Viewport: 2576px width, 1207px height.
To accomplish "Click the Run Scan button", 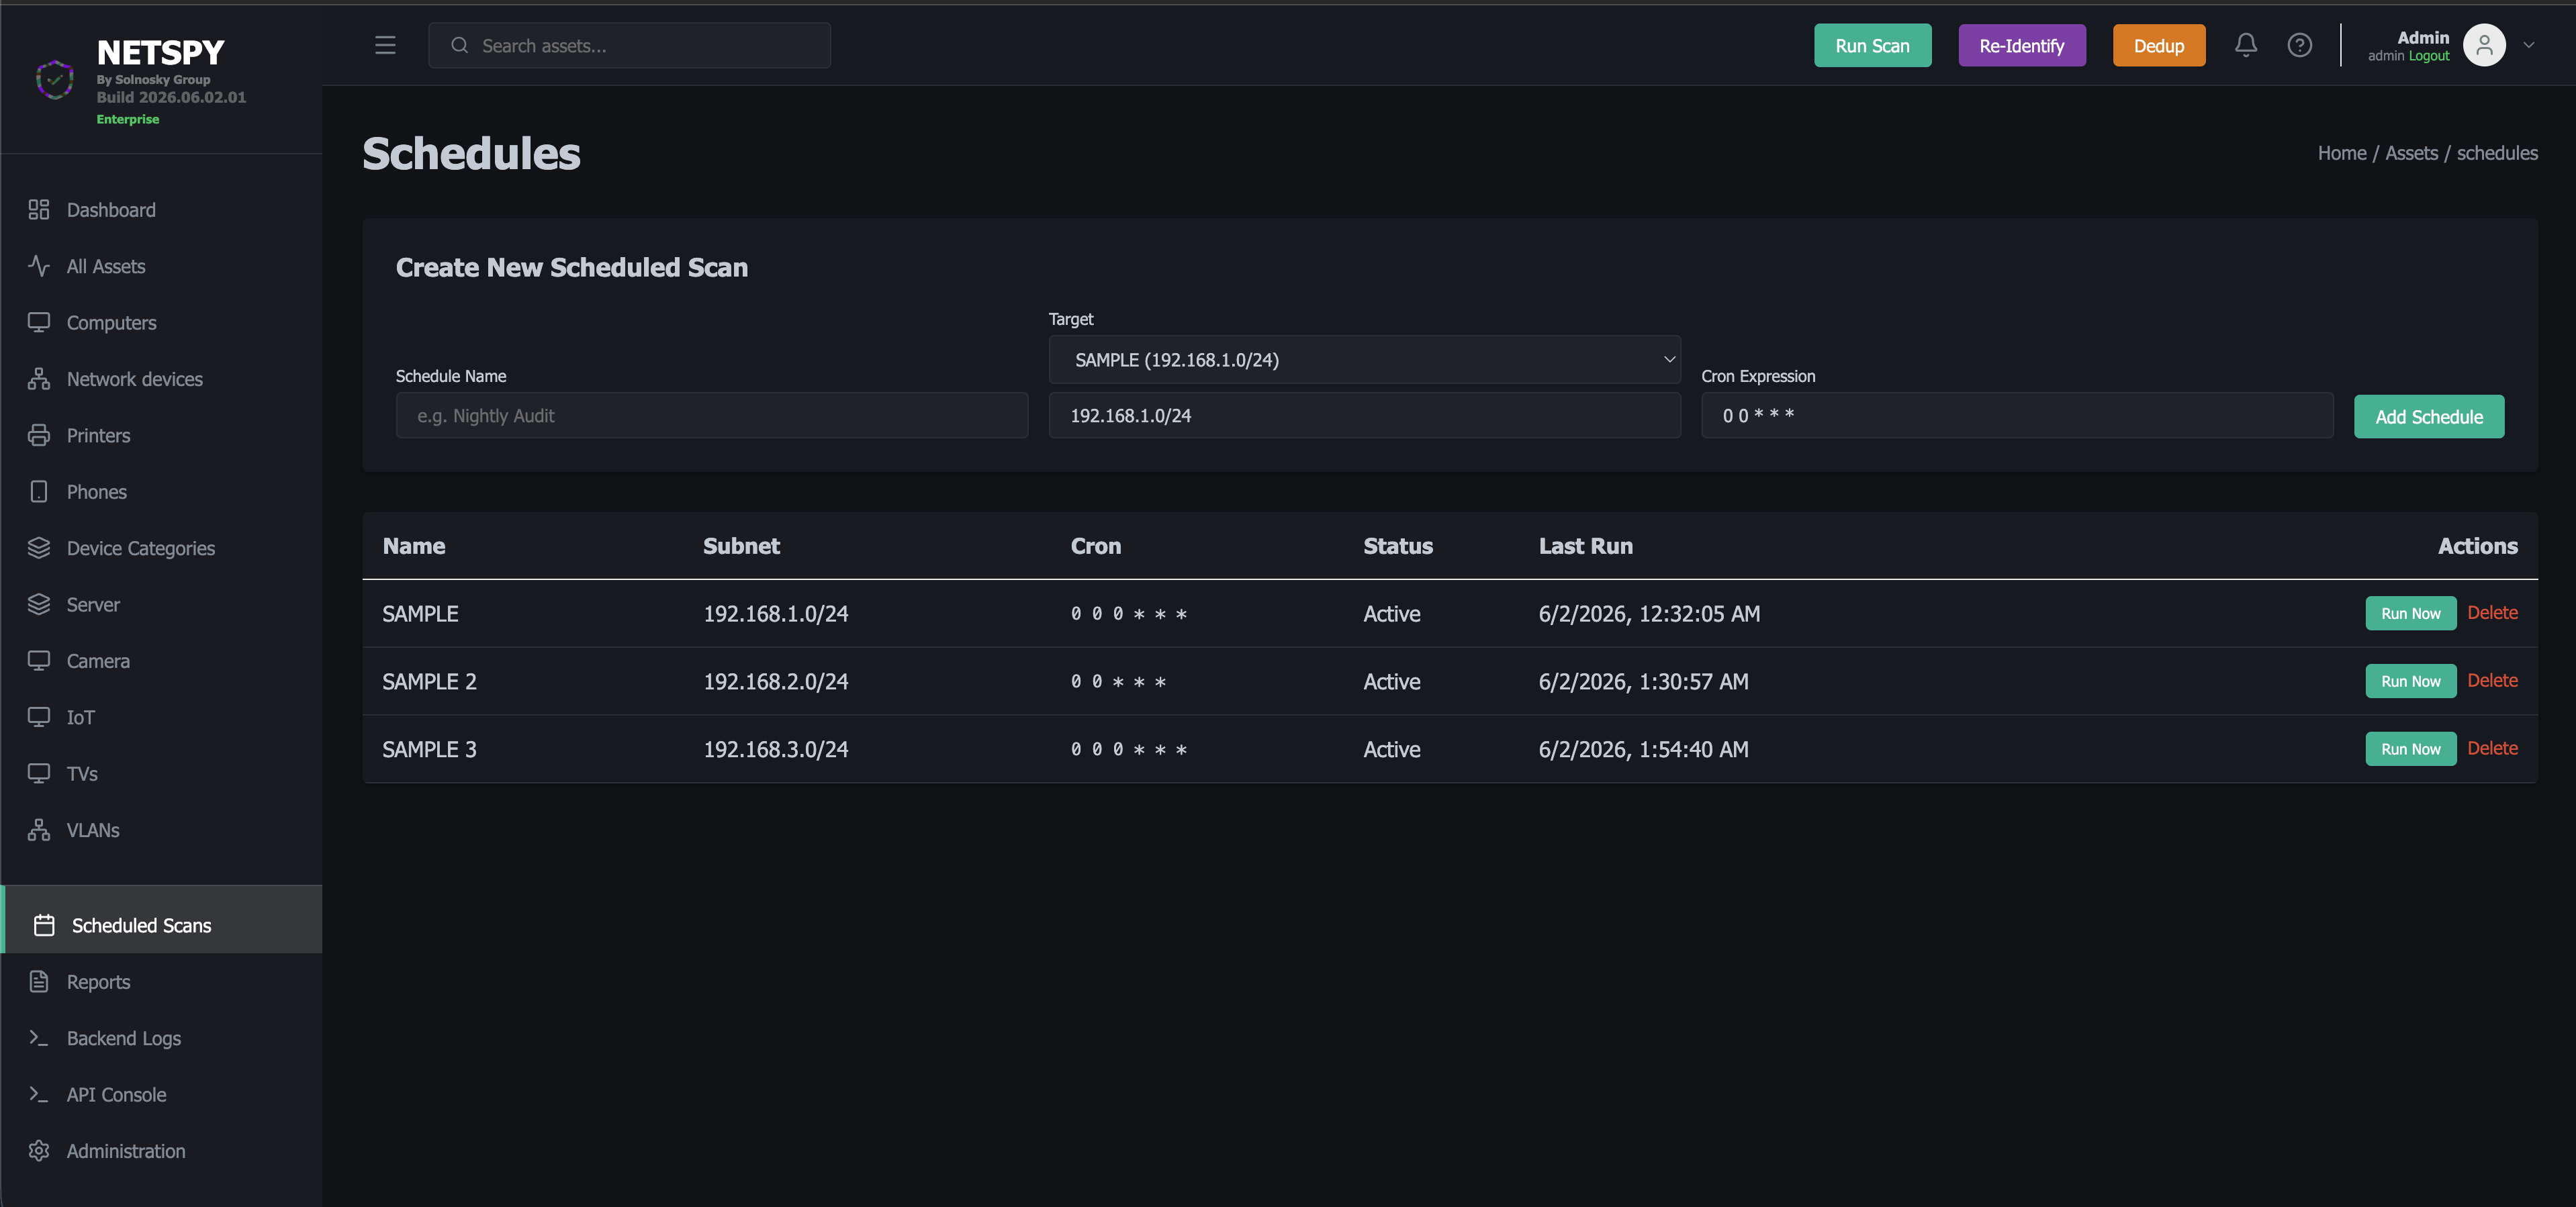I will (1872, 45).
